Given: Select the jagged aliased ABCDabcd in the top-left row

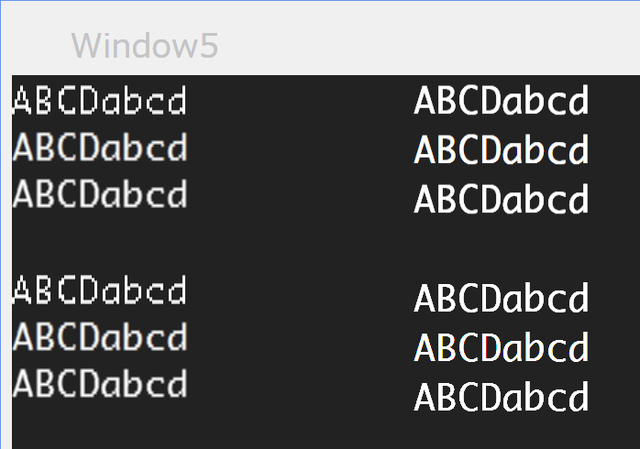Looking at the screenshot, I should tap(100, 100).
